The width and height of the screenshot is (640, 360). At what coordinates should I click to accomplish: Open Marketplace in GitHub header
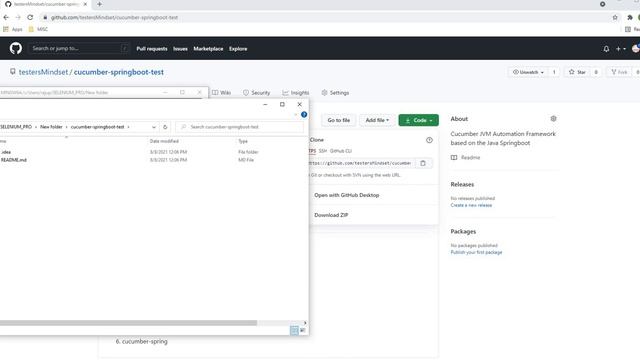[208, 49]
